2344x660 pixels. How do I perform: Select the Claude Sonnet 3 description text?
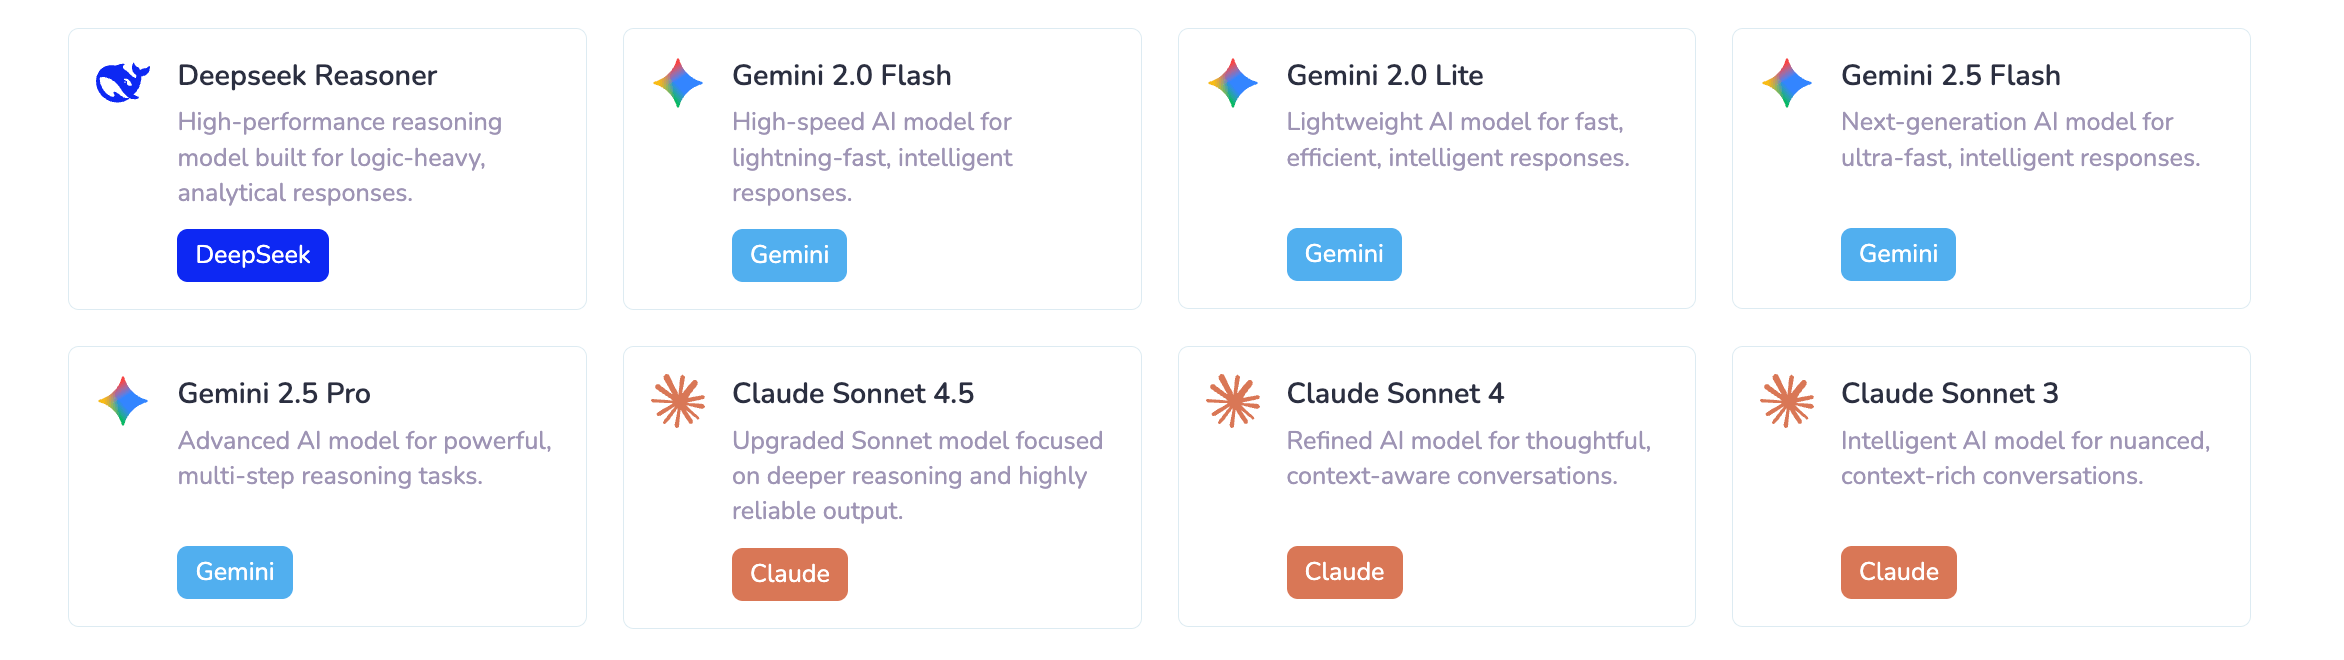pyautogui.click(x=2025, y=458)
